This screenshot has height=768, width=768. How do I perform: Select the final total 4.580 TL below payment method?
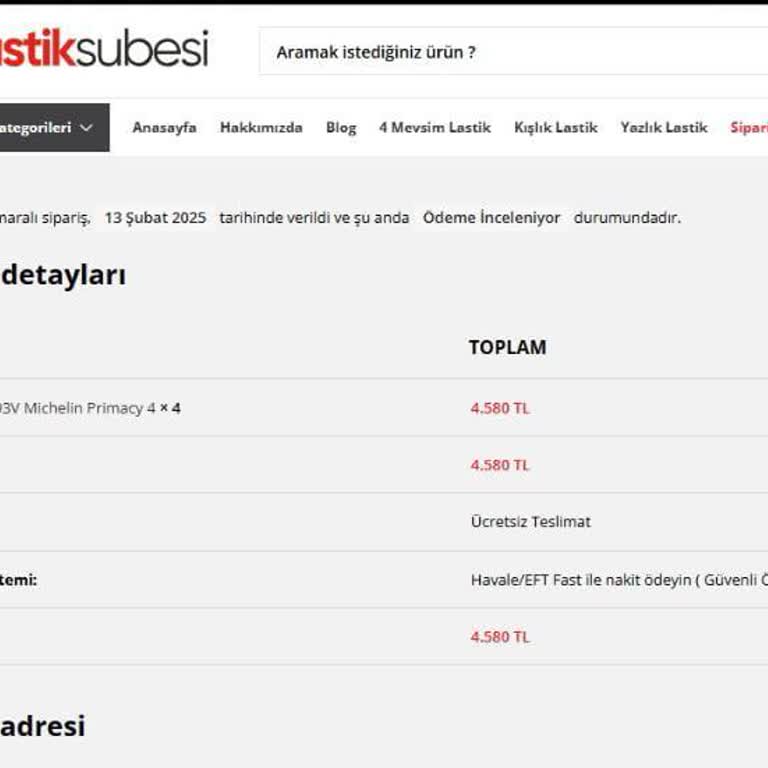coord(500,637)
